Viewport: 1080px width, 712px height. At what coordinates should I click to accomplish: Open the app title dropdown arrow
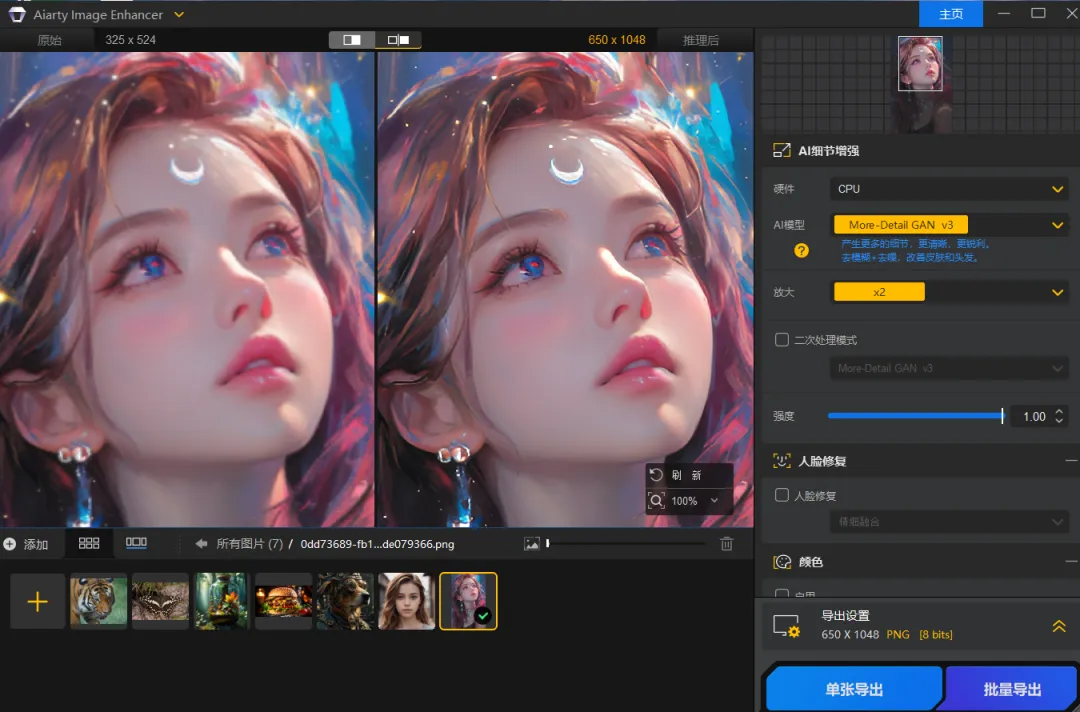(179, 14)
